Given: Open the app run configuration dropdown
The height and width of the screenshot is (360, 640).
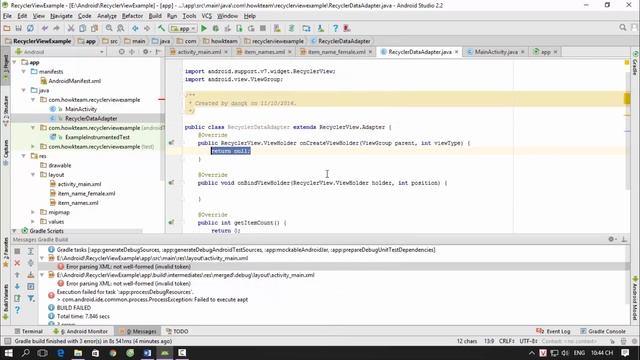Looking at the screenshot, I should tap(183, 29).
